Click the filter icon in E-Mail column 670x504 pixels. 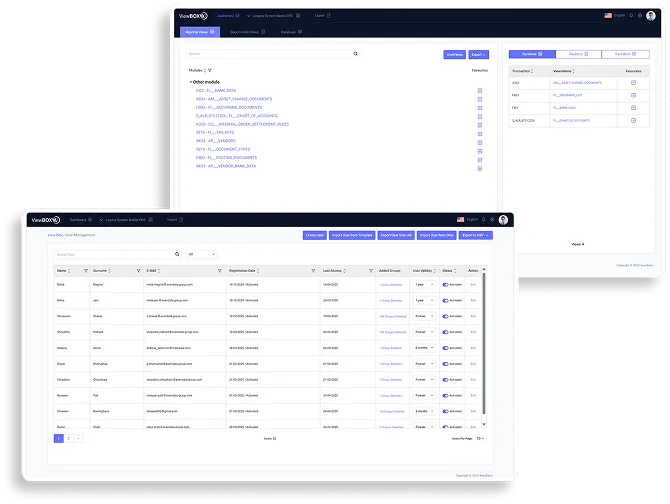[218, 270]
